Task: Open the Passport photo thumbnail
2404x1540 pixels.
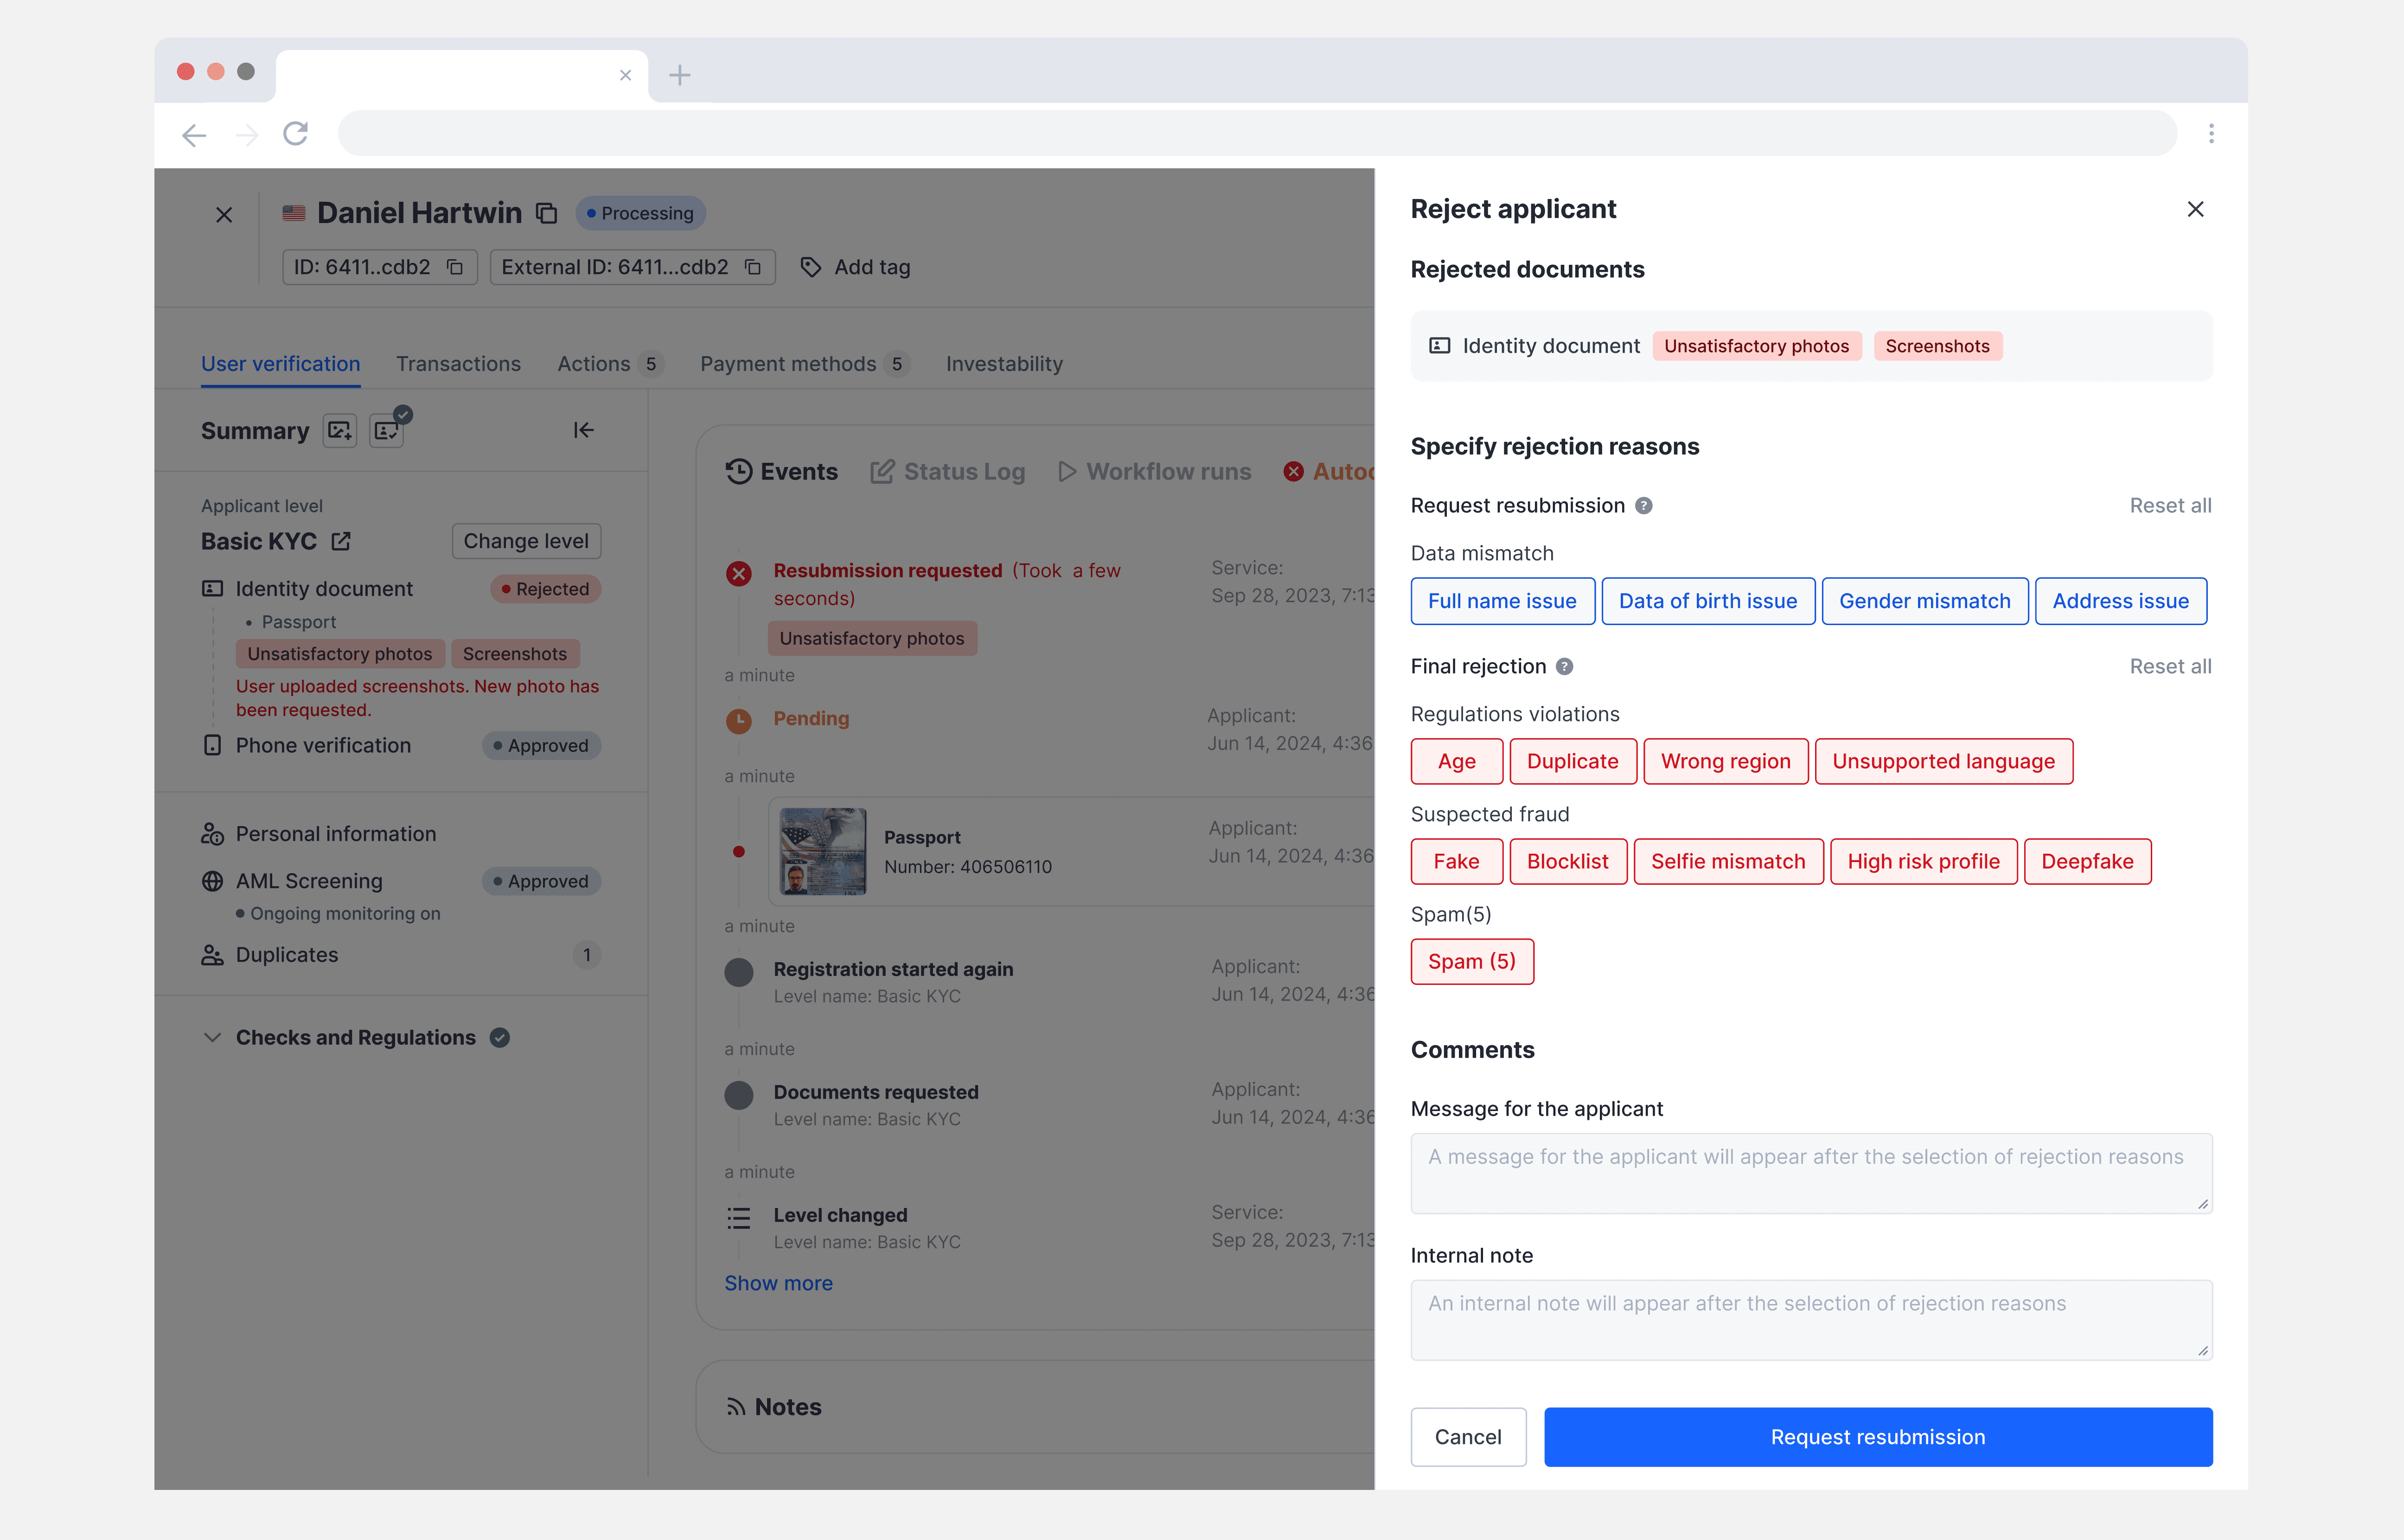Action: click(x=823, y=851)
